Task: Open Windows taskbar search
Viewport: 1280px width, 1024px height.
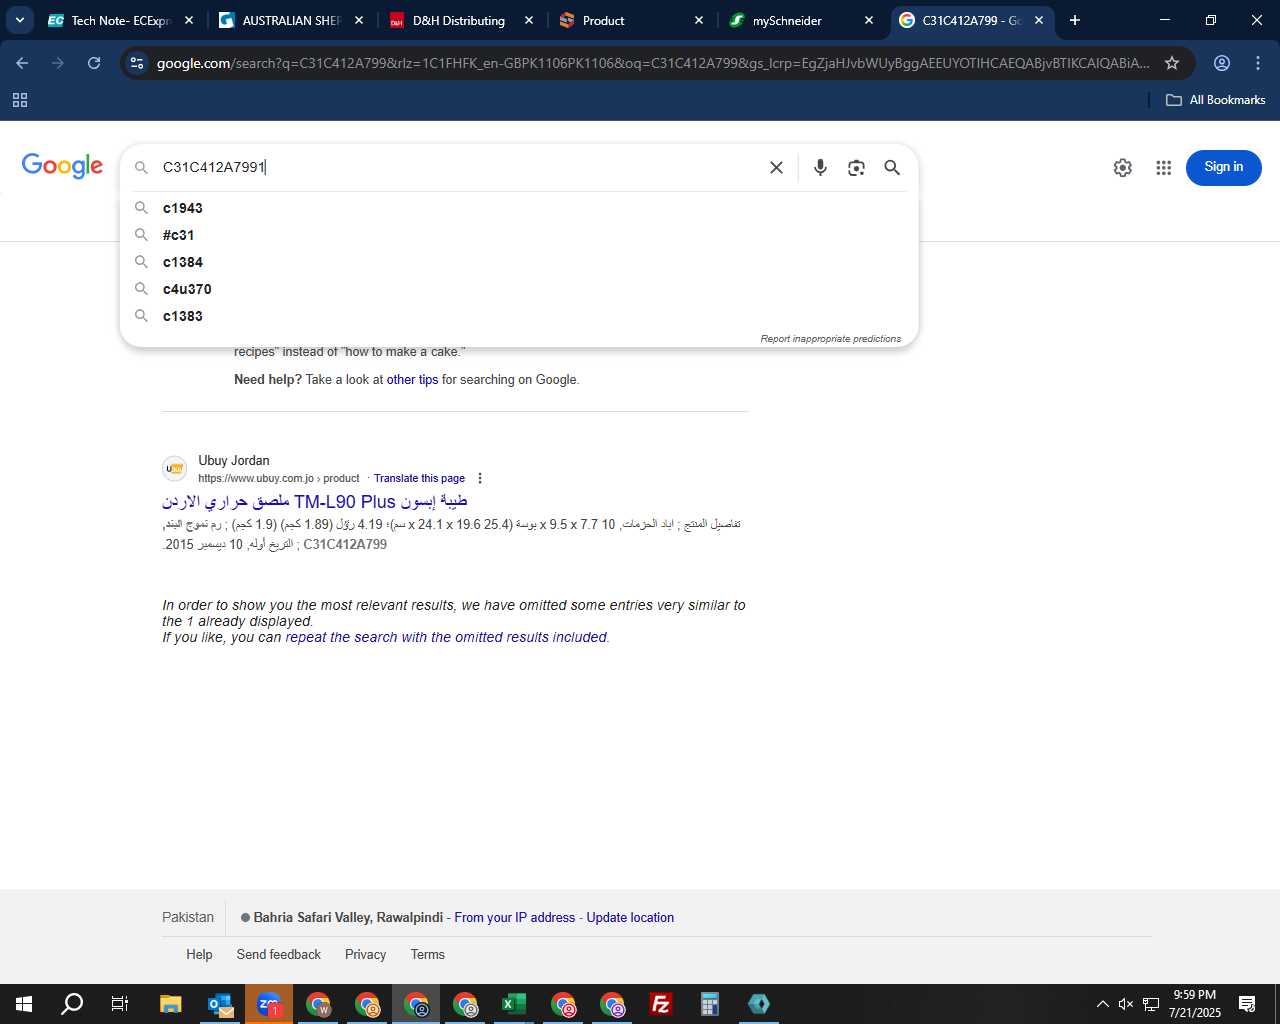Action: pyautogui.click(x=72, y=1004)
